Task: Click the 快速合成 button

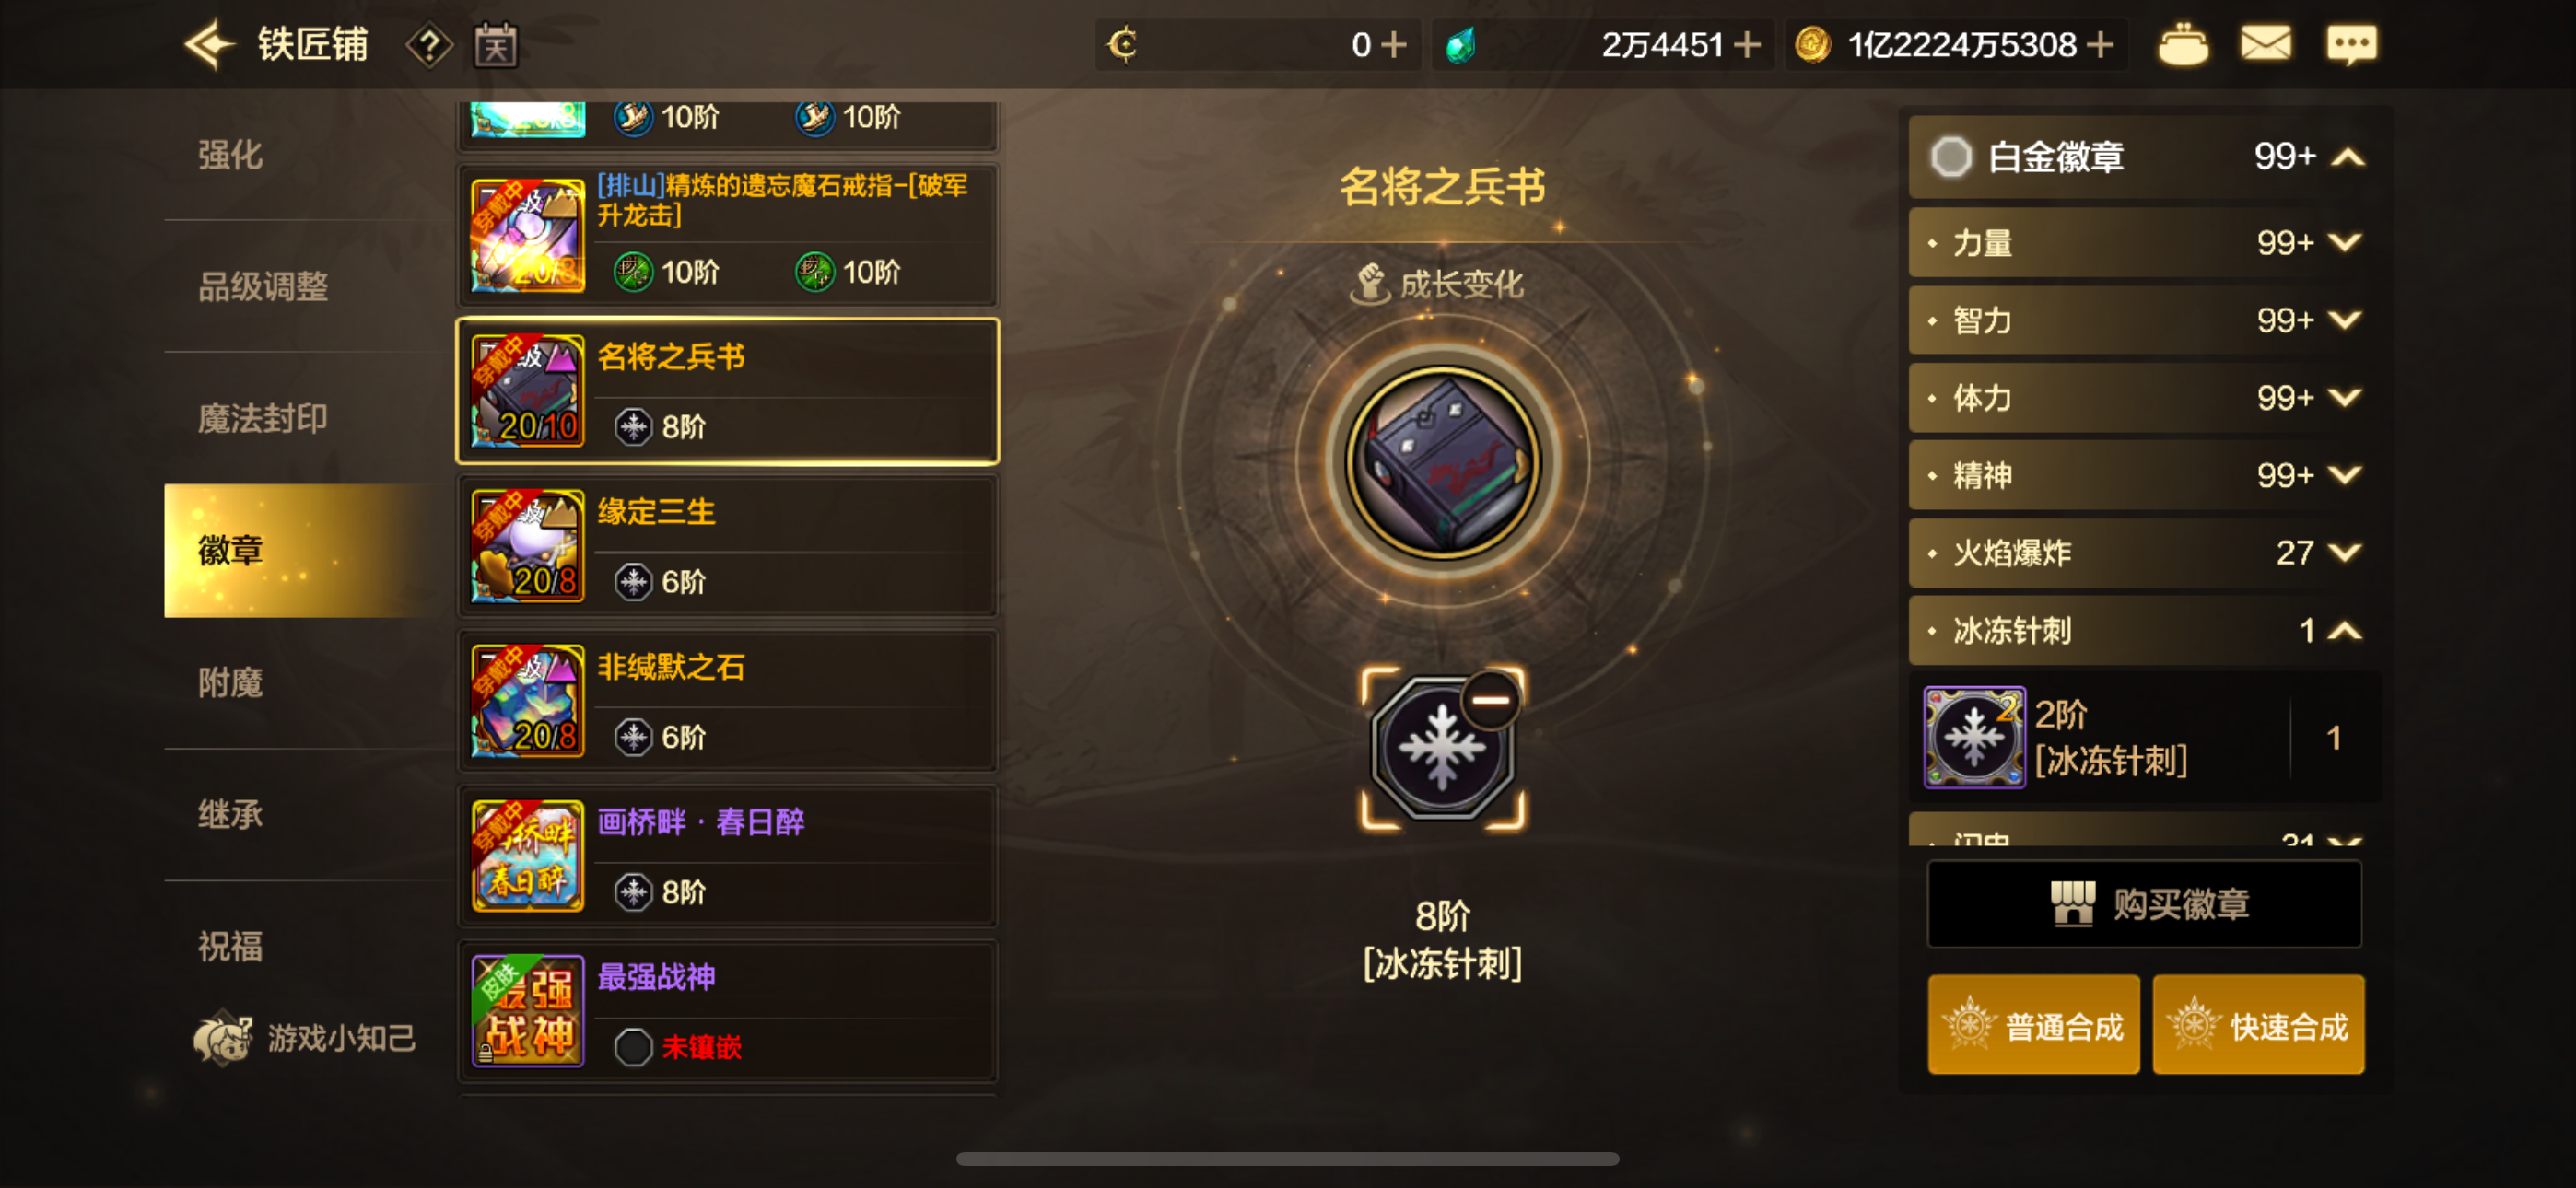Action: [x=2258, y=1026]
